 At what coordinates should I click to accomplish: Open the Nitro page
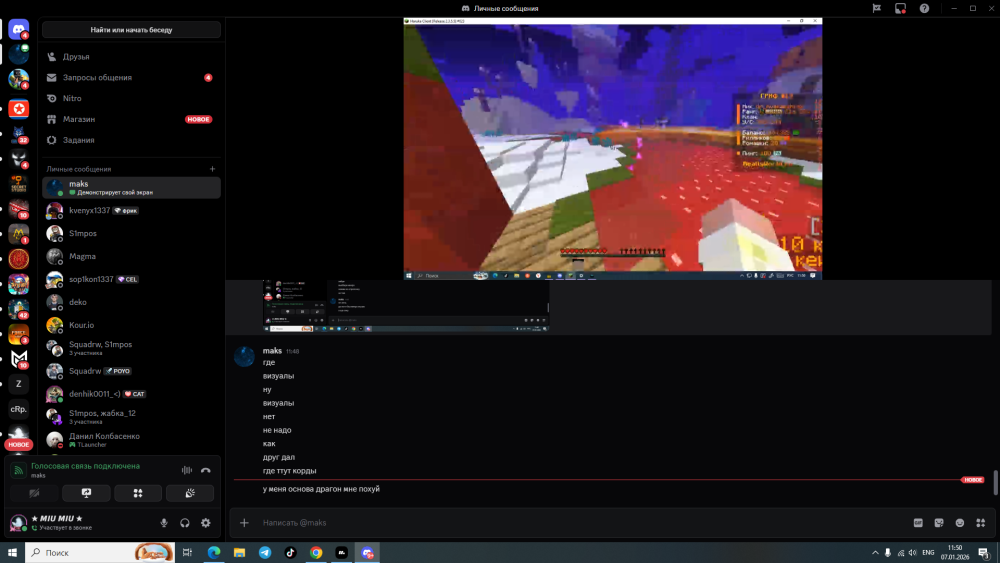click(131, 98)
